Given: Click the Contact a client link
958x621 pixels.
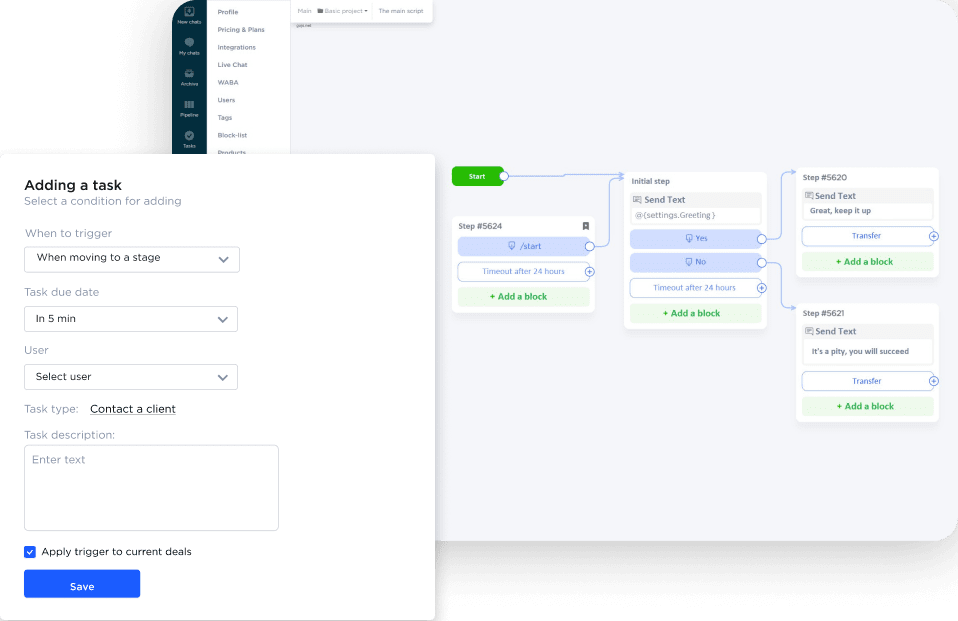Looking at the screenshot, I should (132, 408).
